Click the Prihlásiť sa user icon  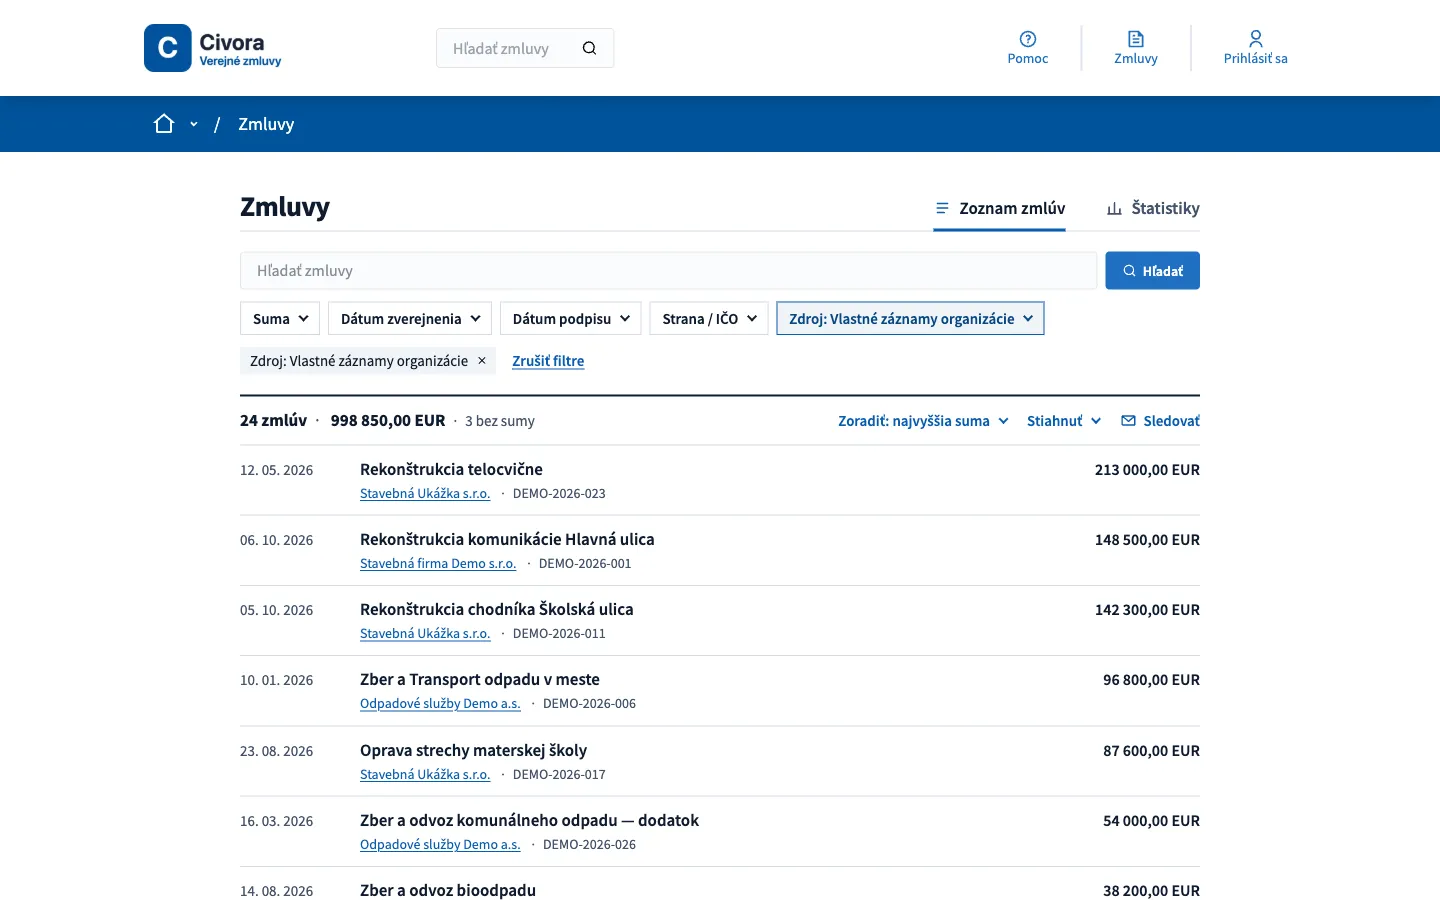tap(1256, 39)
